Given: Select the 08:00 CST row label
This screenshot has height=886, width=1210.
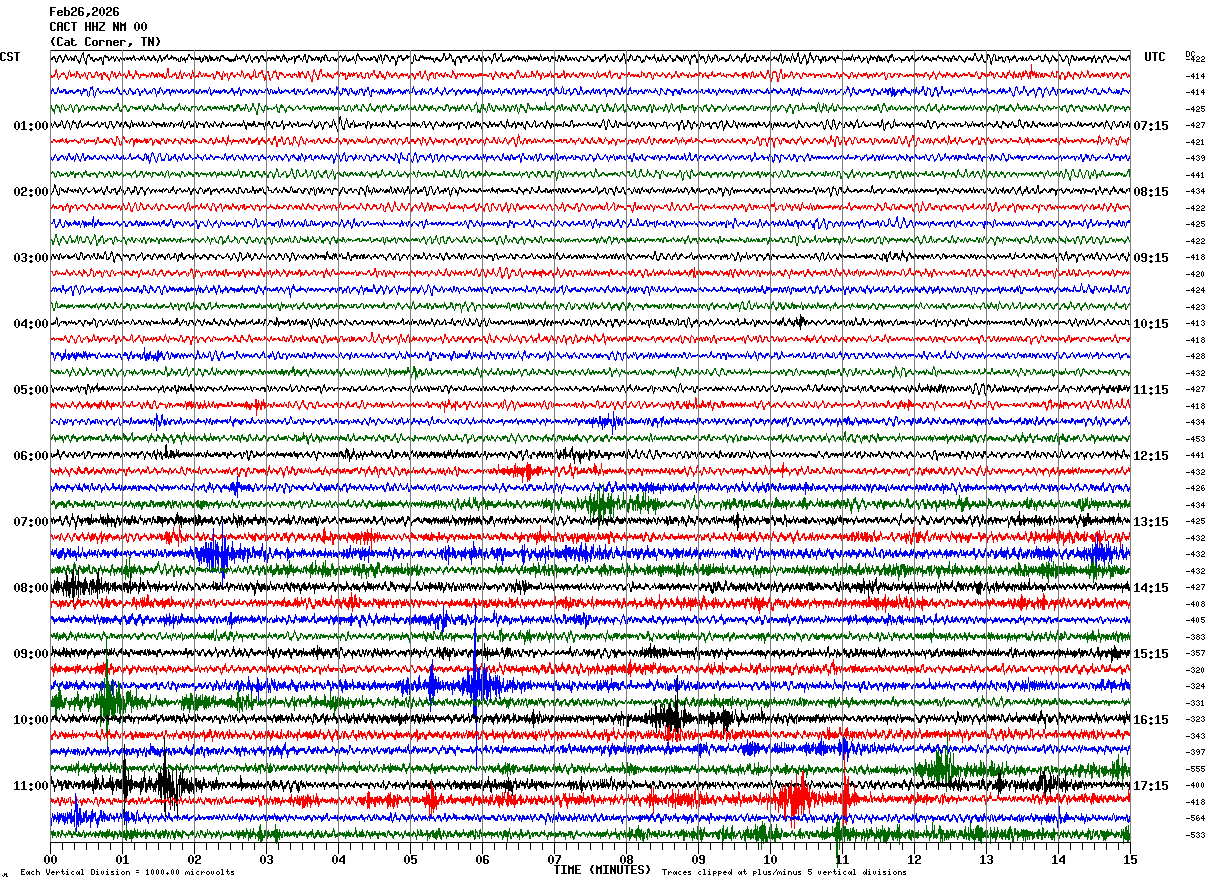Looking at the screenshot, I should (30, 588).
